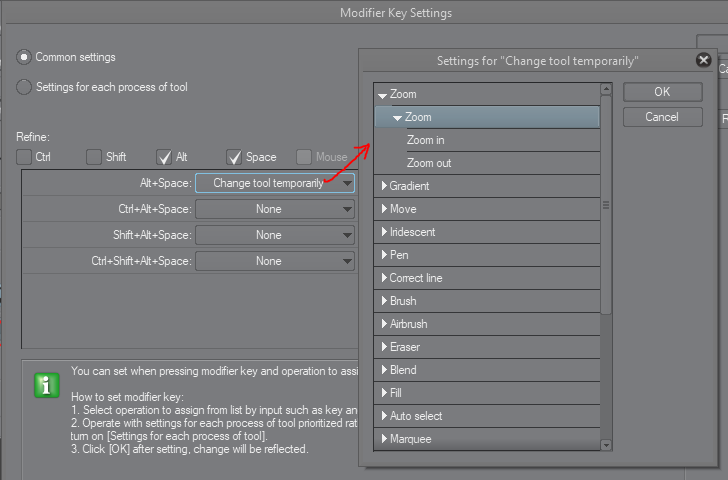Image resolution: width=728 pixels, height=480 pixels.
Task: Click the scrollbar up arrow
Action: click(x=606, y=90)
